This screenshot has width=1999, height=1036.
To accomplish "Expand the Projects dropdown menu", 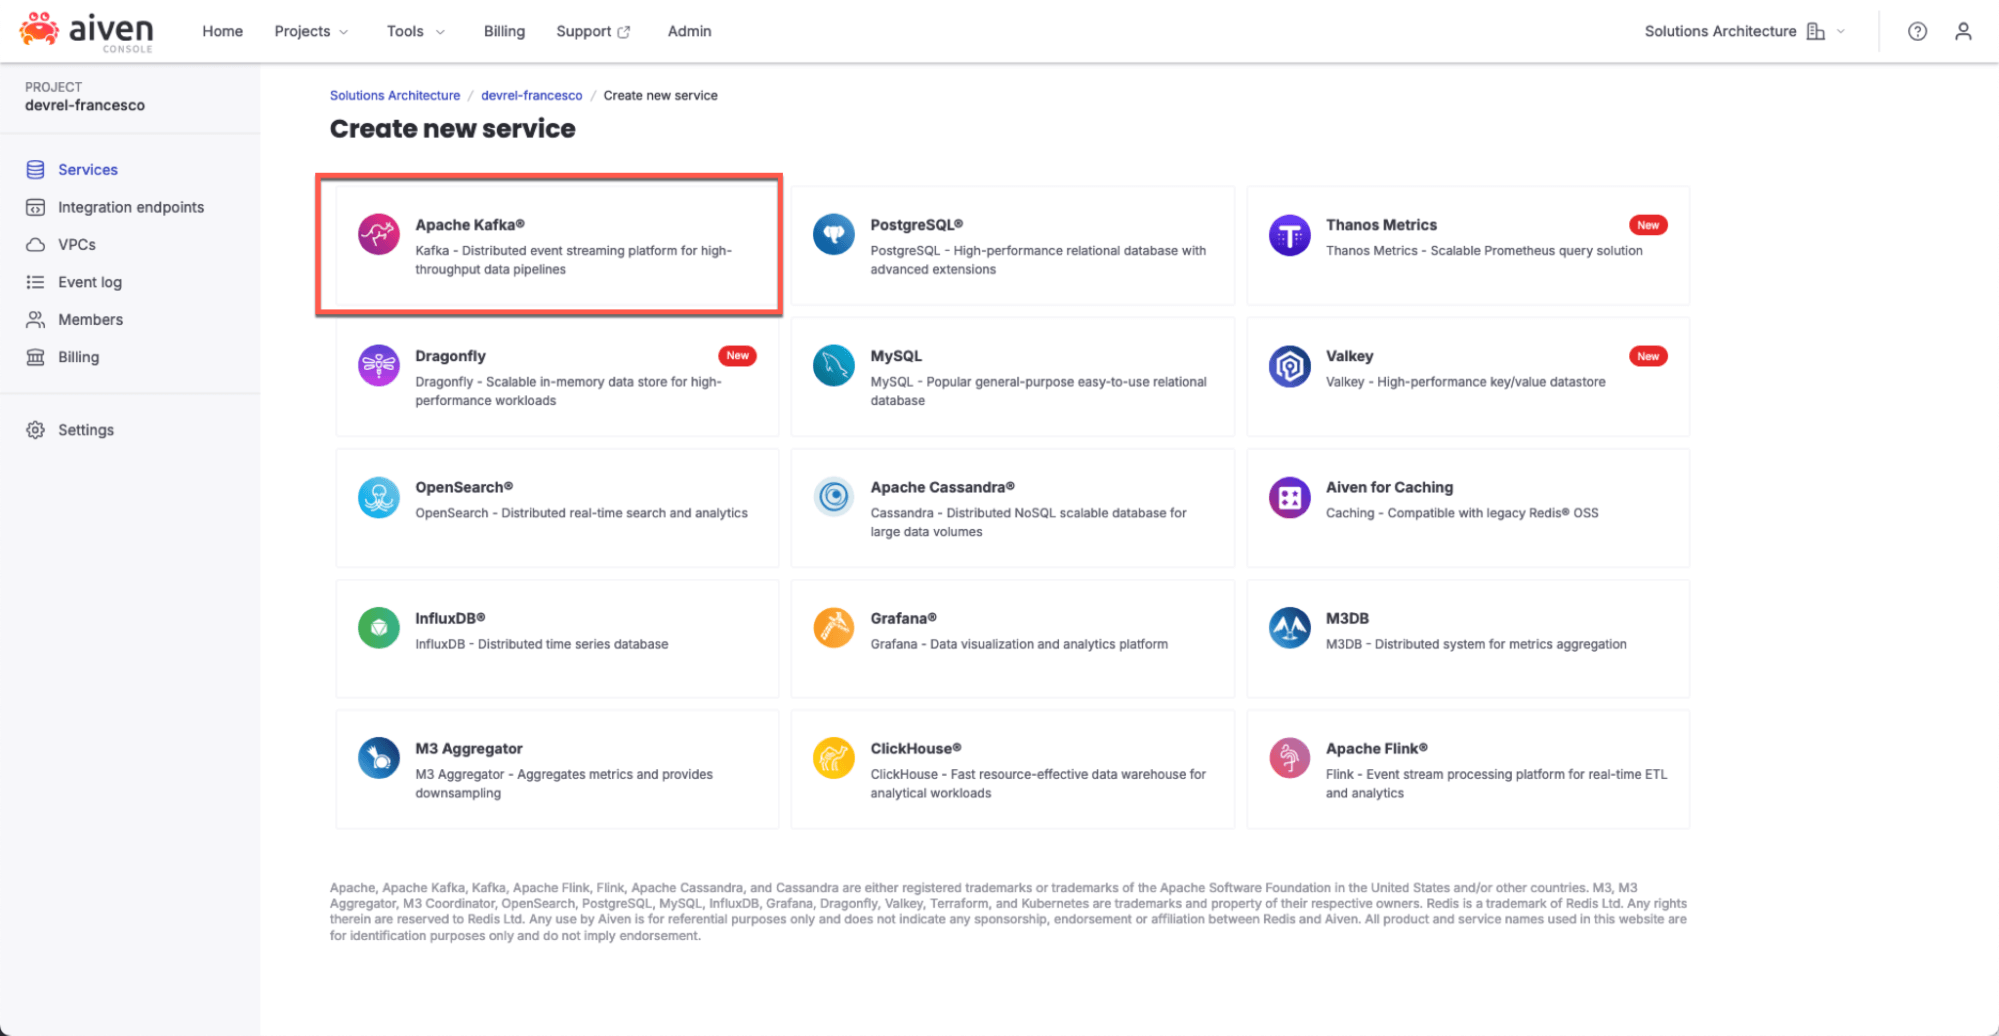I will pos(311,31).
